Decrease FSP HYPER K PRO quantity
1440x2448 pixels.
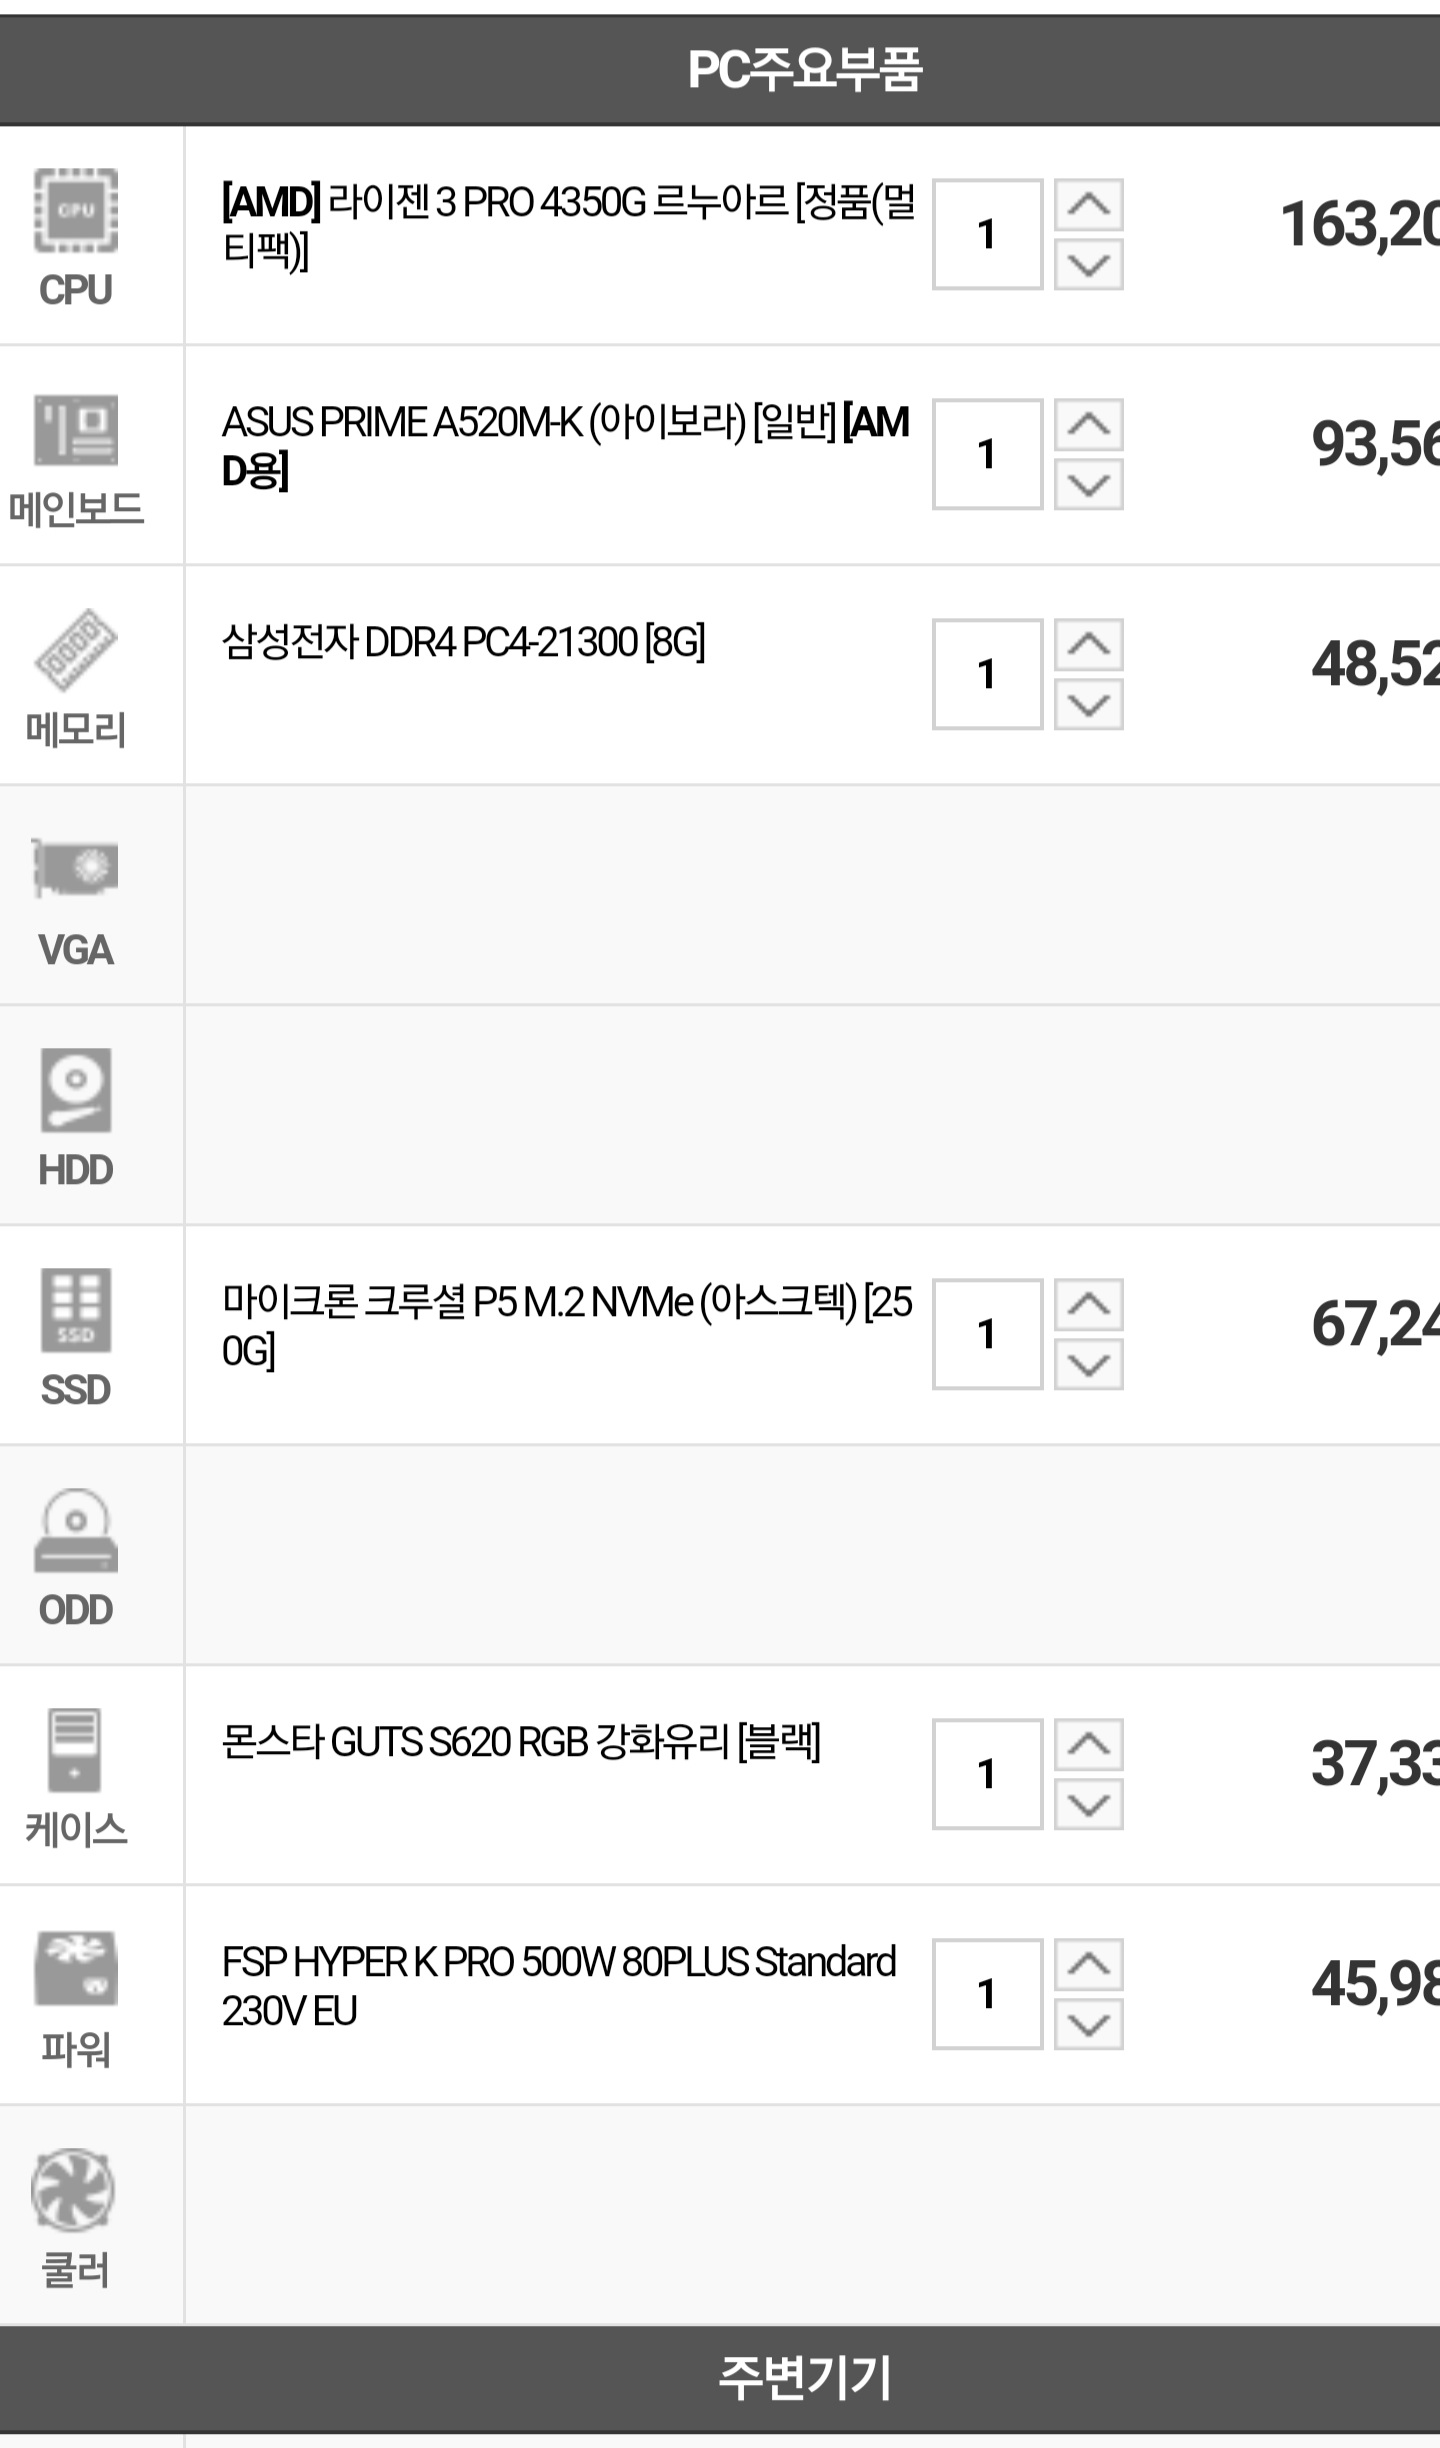(1089, 2025)
